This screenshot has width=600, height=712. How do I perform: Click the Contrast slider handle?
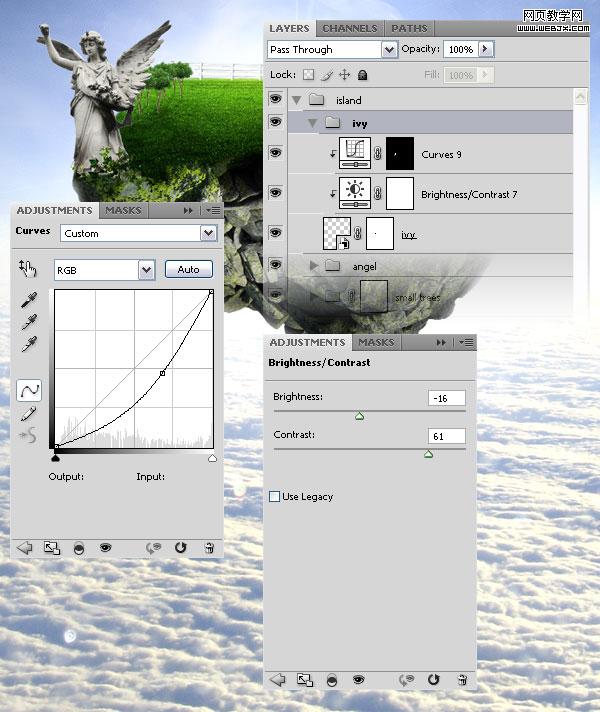[428, 454]
